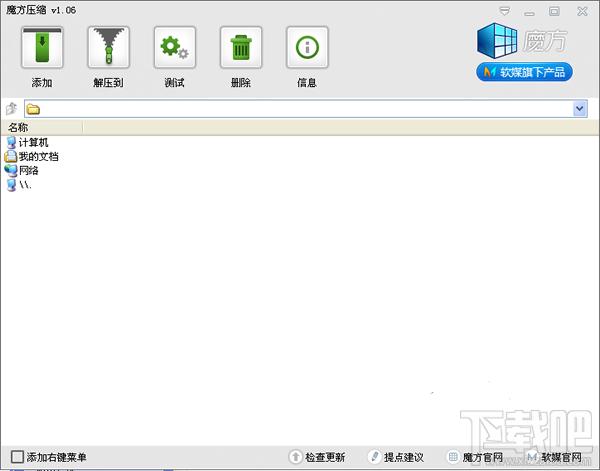600x471 pixels.
Task: Click the upload arrow icon beside 检查更新
Action: pyautogui.click(x=295, y=456)
